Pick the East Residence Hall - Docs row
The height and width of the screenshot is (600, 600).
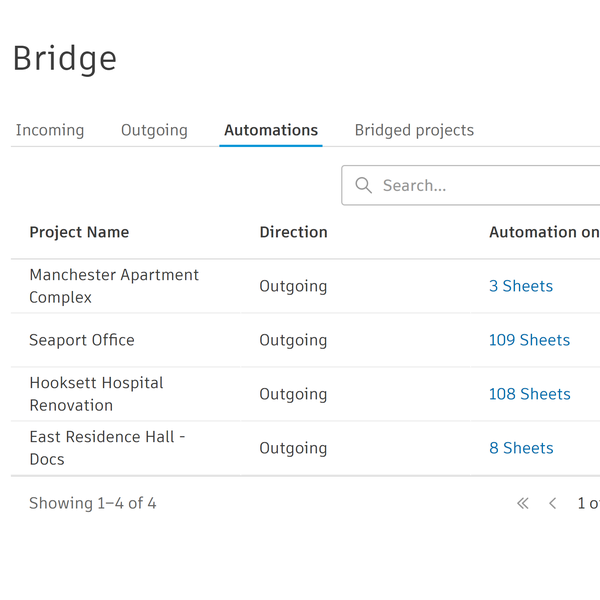click(107, 448)
